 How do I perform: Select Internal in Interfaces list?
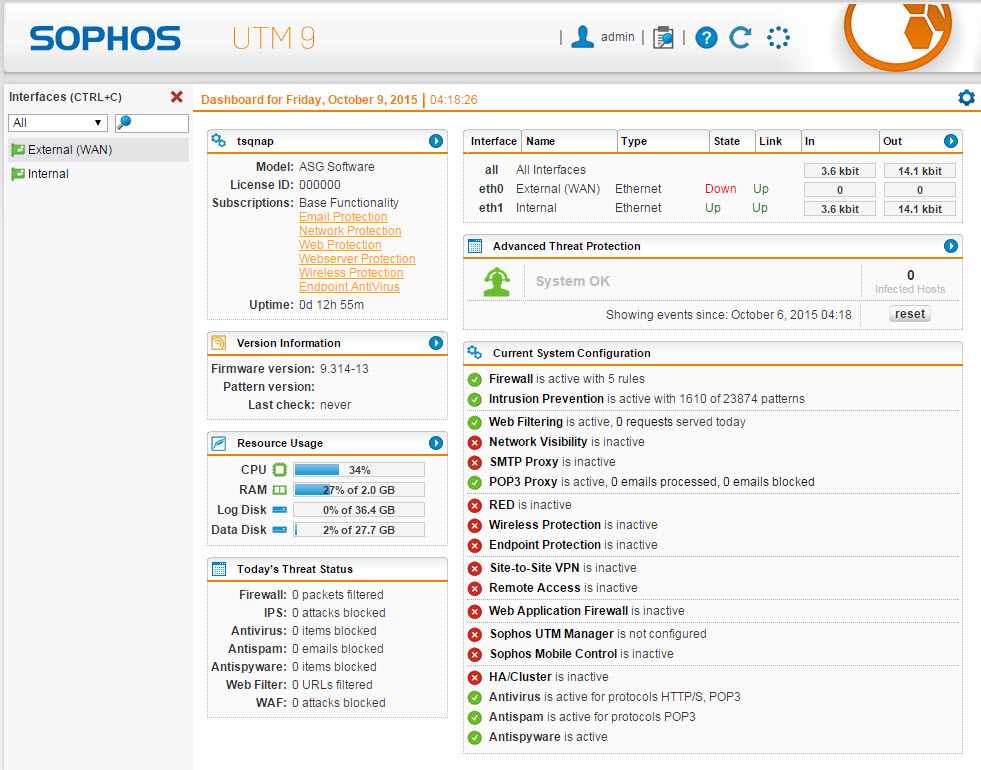[x=98, y=174]
